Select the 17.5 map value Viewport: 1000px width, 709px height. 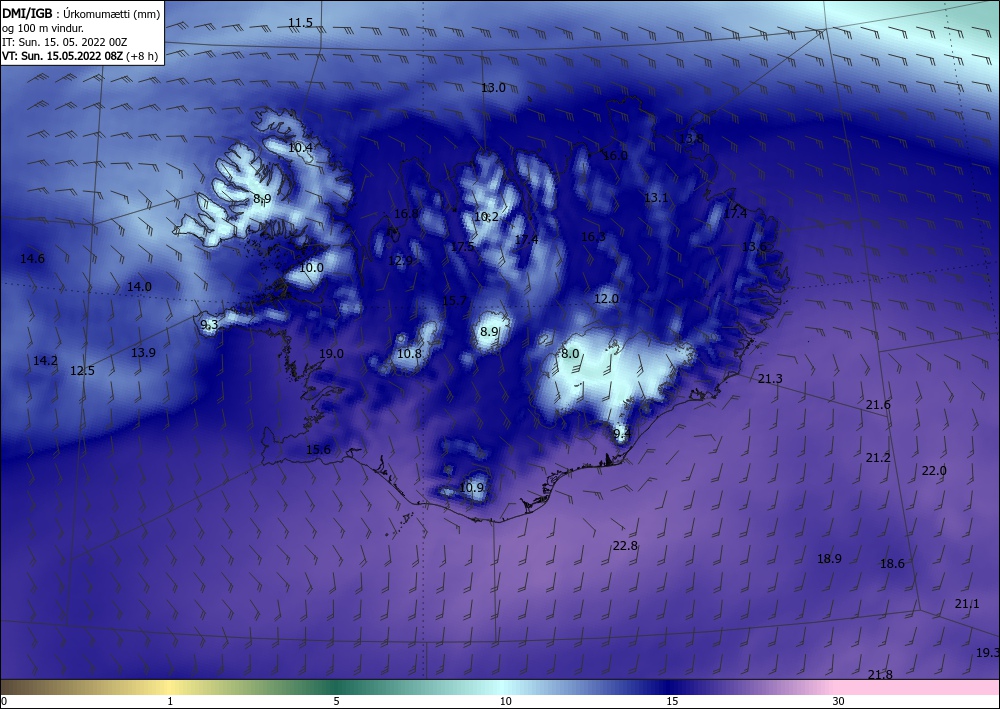point(462,247)
